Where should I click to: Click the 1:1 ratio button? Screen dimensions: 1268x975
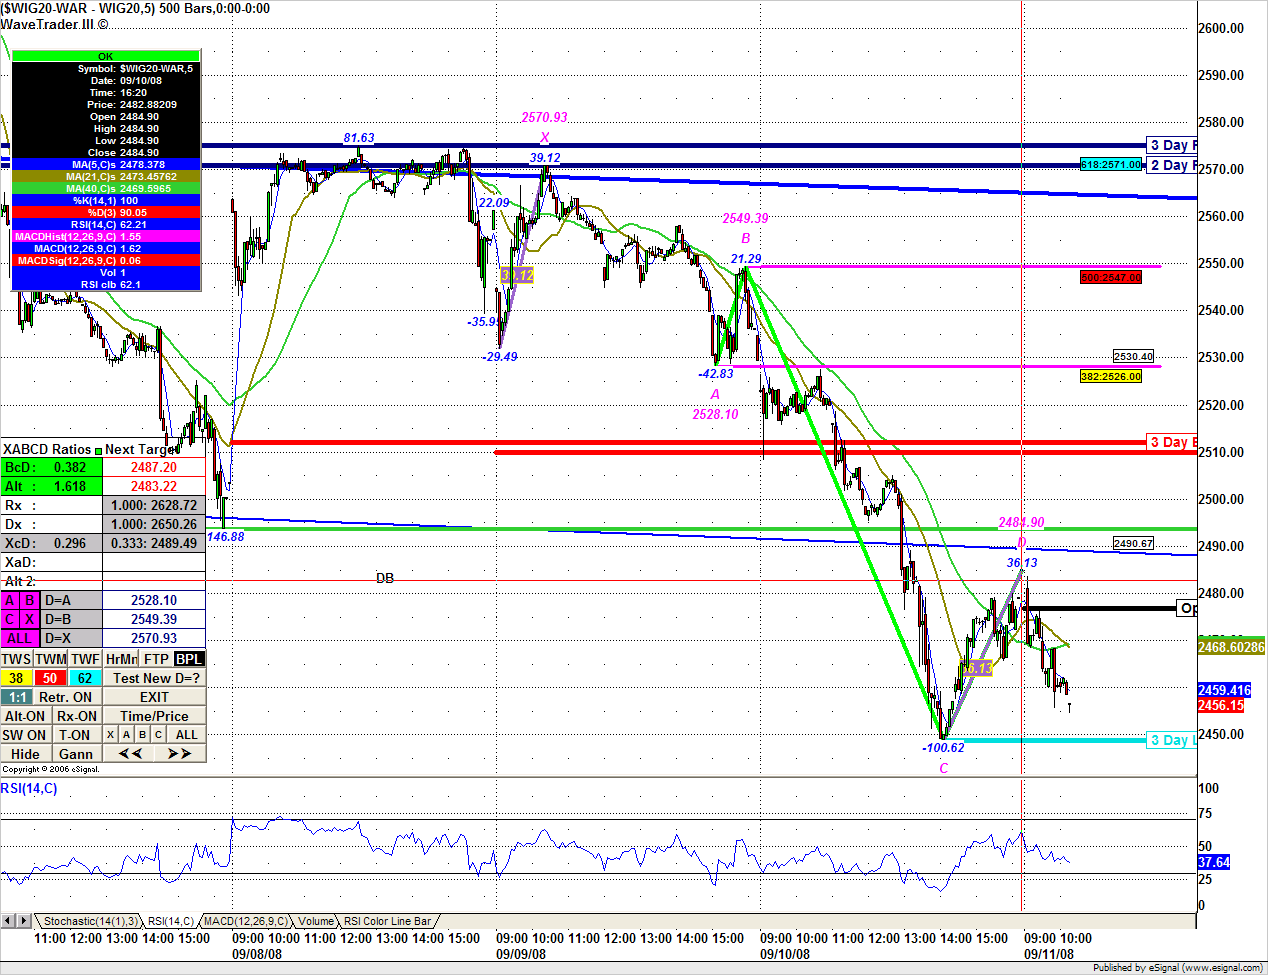[16, 697]
